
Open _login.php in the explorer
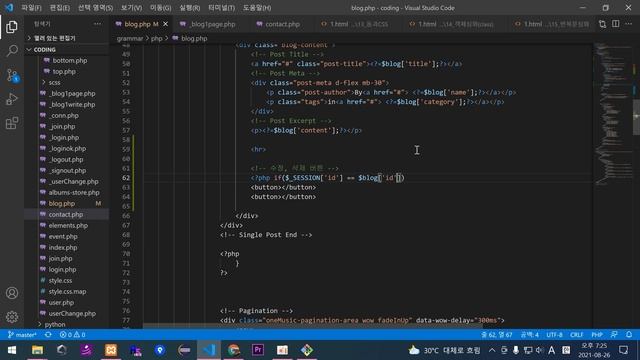coord(64,138)
